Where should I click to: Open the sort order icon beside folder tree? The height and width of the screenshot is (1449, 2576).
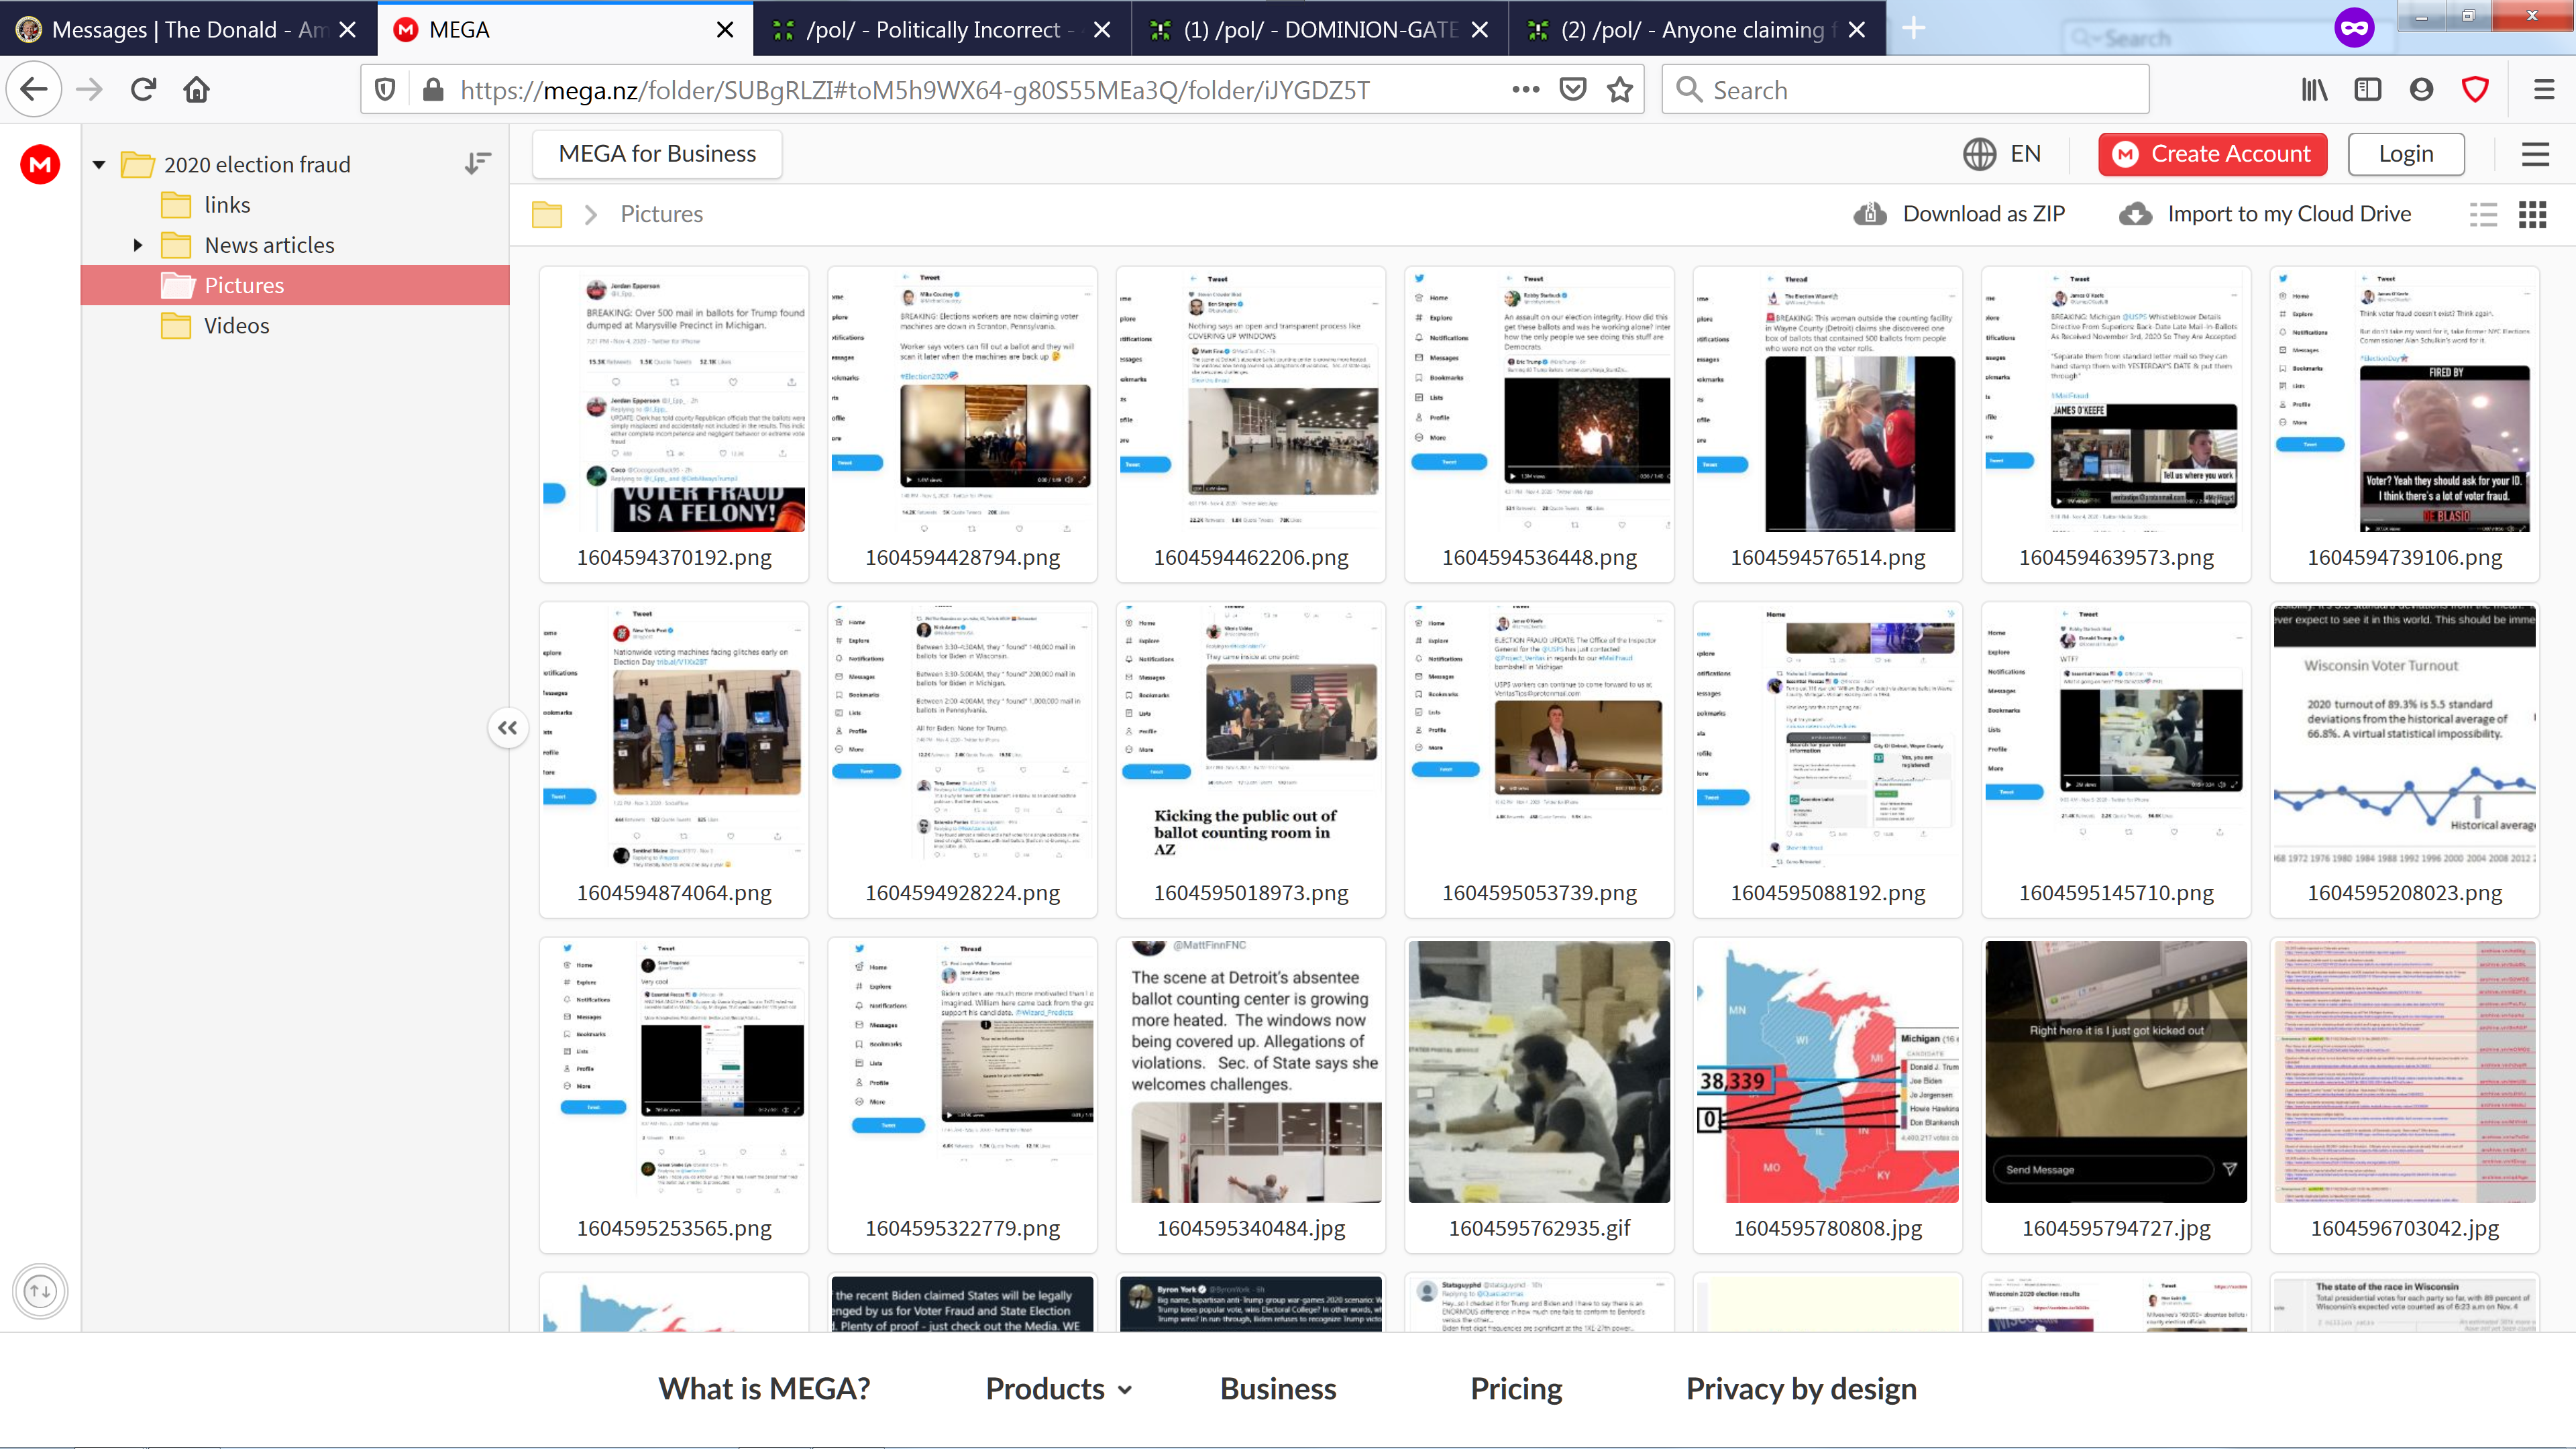(478, 164)
